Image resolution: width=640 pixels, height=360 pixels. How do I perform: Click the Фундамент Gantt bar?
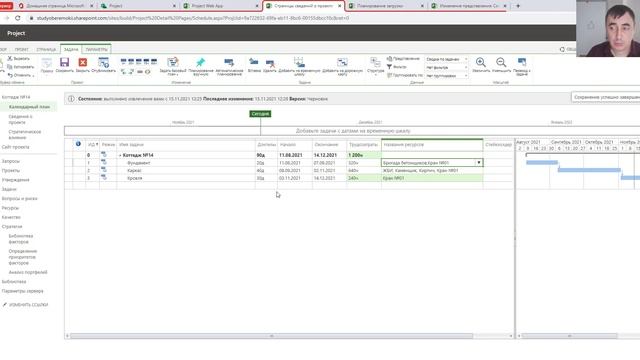(542, 162)
